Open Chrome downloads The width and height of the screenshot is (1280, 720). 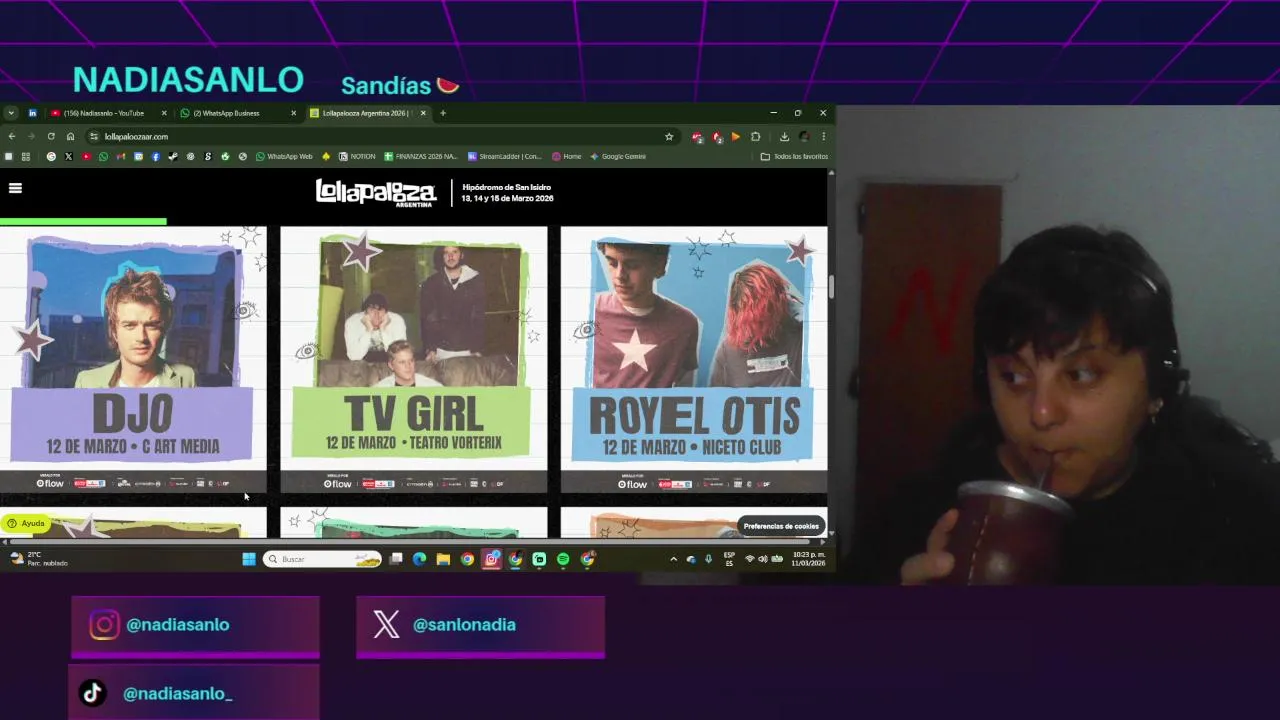point(784,136)
